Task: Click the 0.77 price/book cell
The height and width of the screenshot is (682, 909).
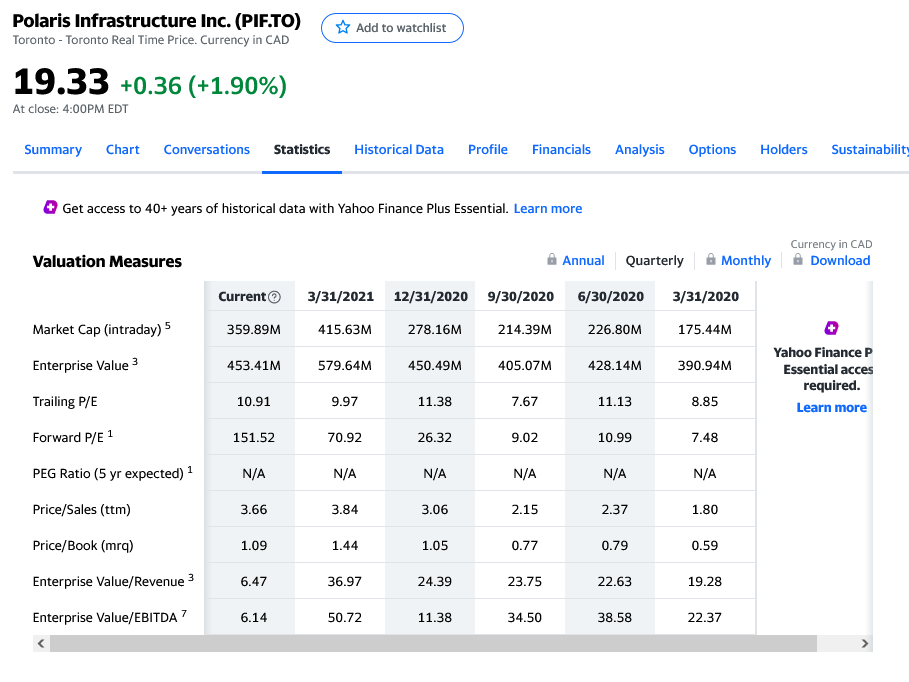Action: [x=525, y=545]
